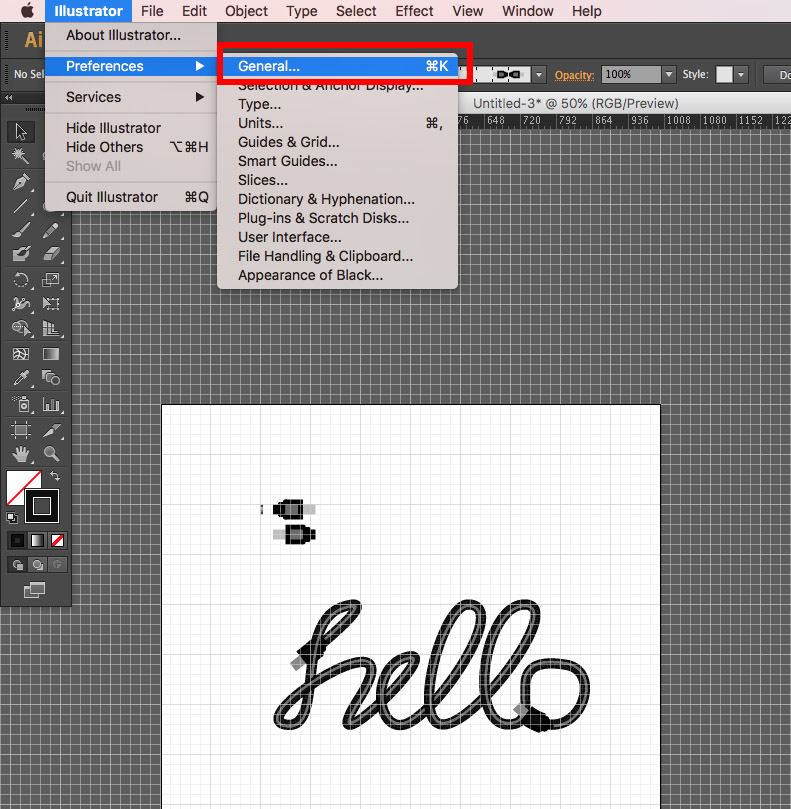Select the Magic Wand tool

(x=21, y=156)
